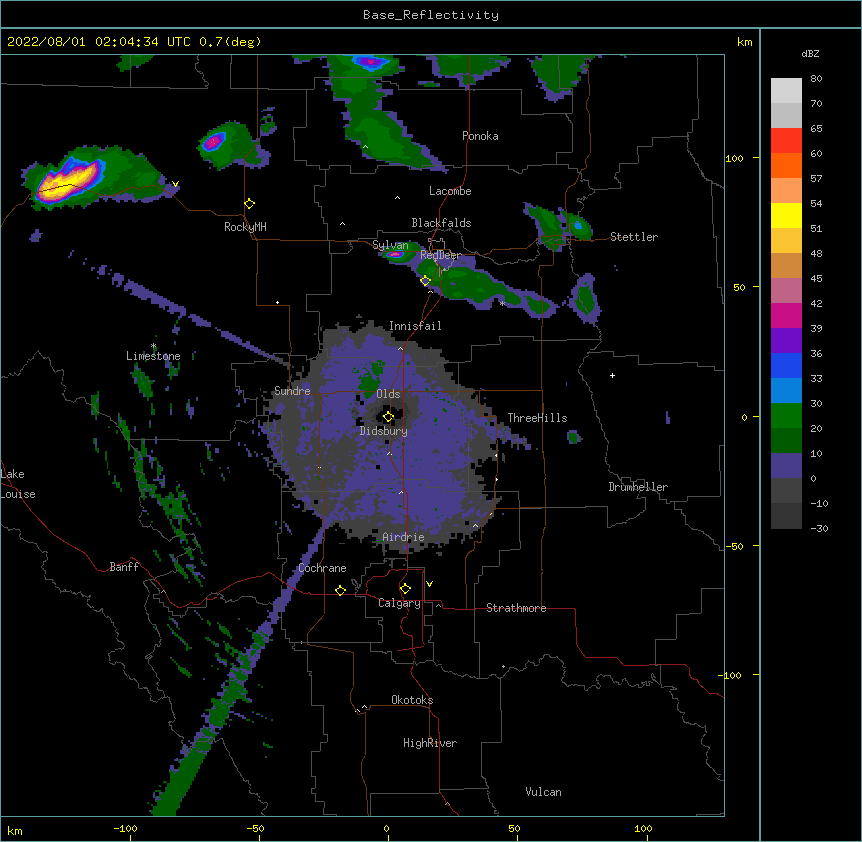Click the RedDeer city label
Viewport: 862px width, 842px height.
(440, 255)
